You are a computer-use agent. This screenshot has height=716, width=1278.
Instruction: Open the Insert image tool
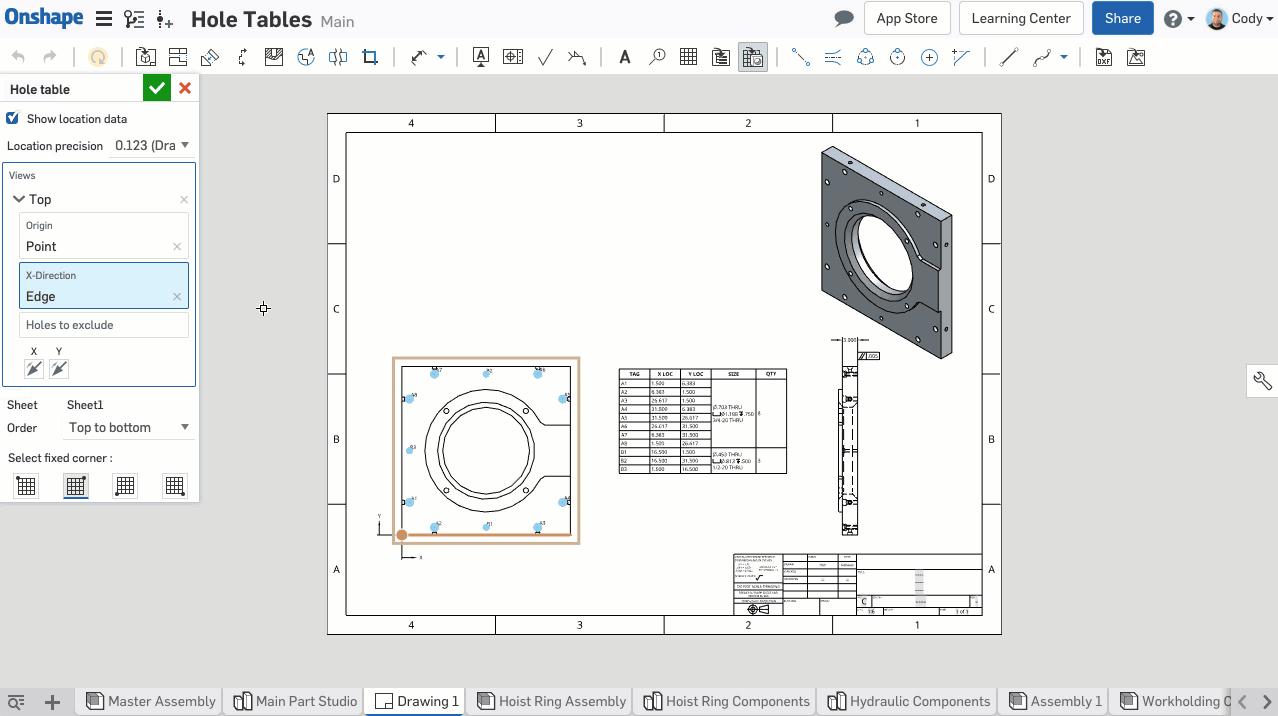pos(1135,57)
